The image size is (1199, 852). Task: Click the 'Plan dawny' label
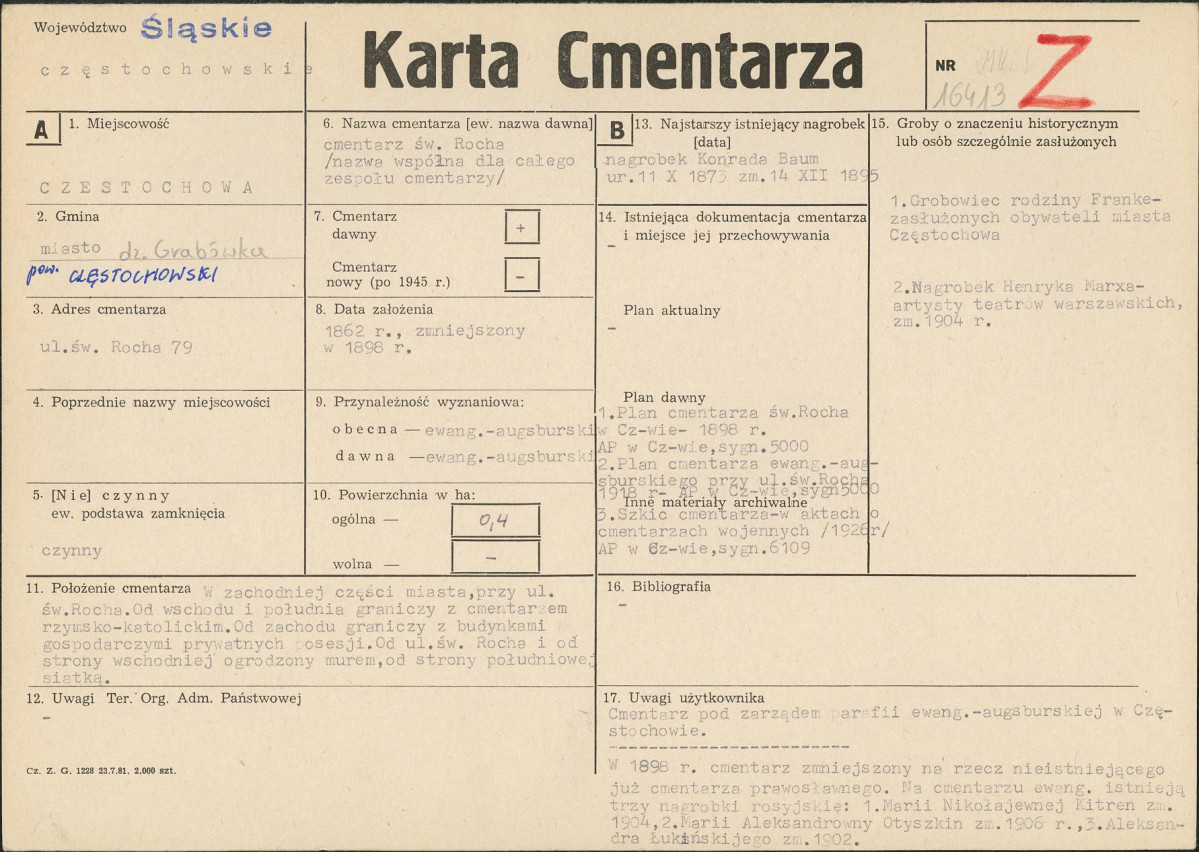[x=664, y=398]
